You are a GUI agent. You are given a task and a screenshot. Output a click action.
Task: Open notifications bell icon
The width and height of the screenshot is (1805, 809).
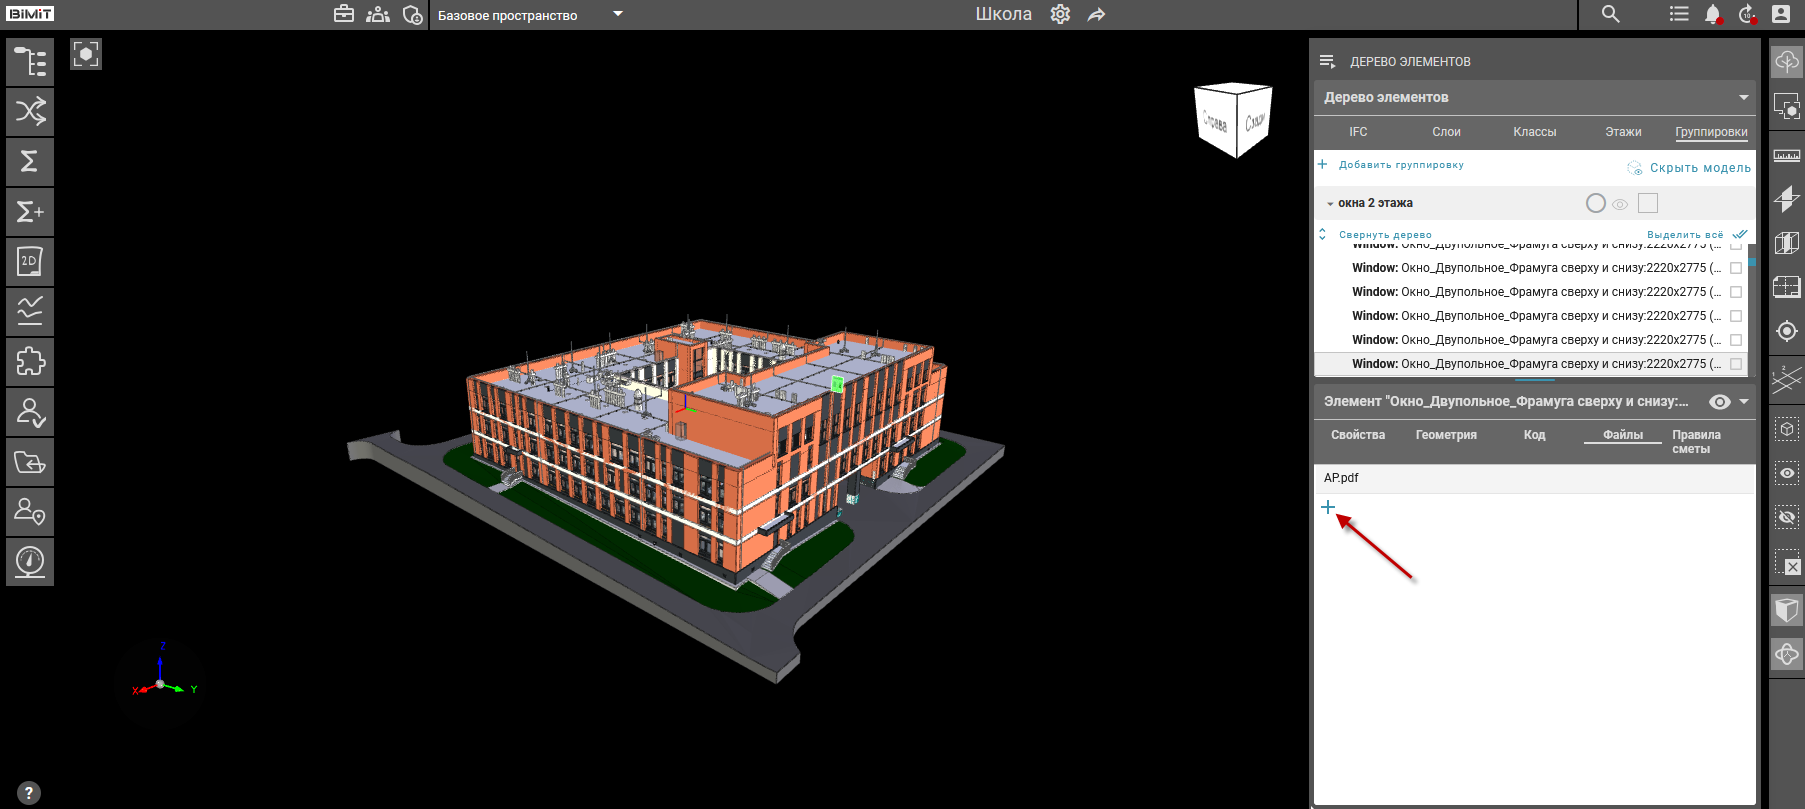click(1712, 14)
